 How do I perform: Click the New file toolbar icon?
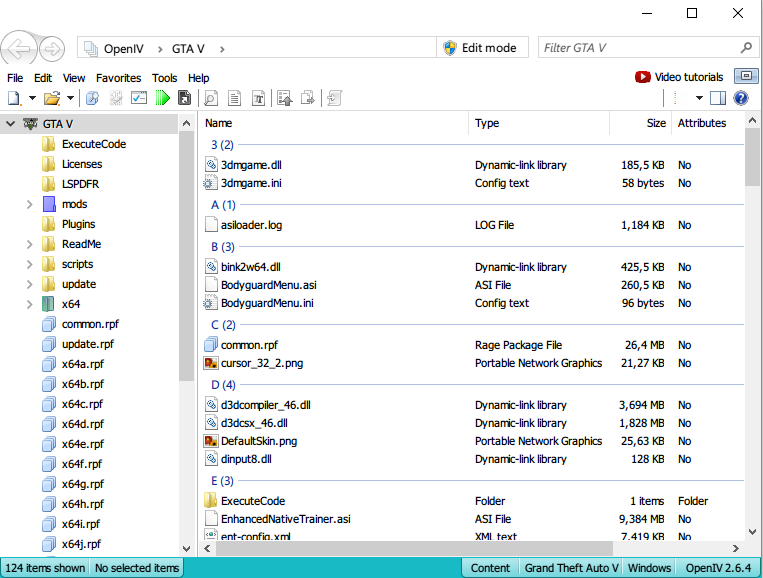tap(14, 98)
